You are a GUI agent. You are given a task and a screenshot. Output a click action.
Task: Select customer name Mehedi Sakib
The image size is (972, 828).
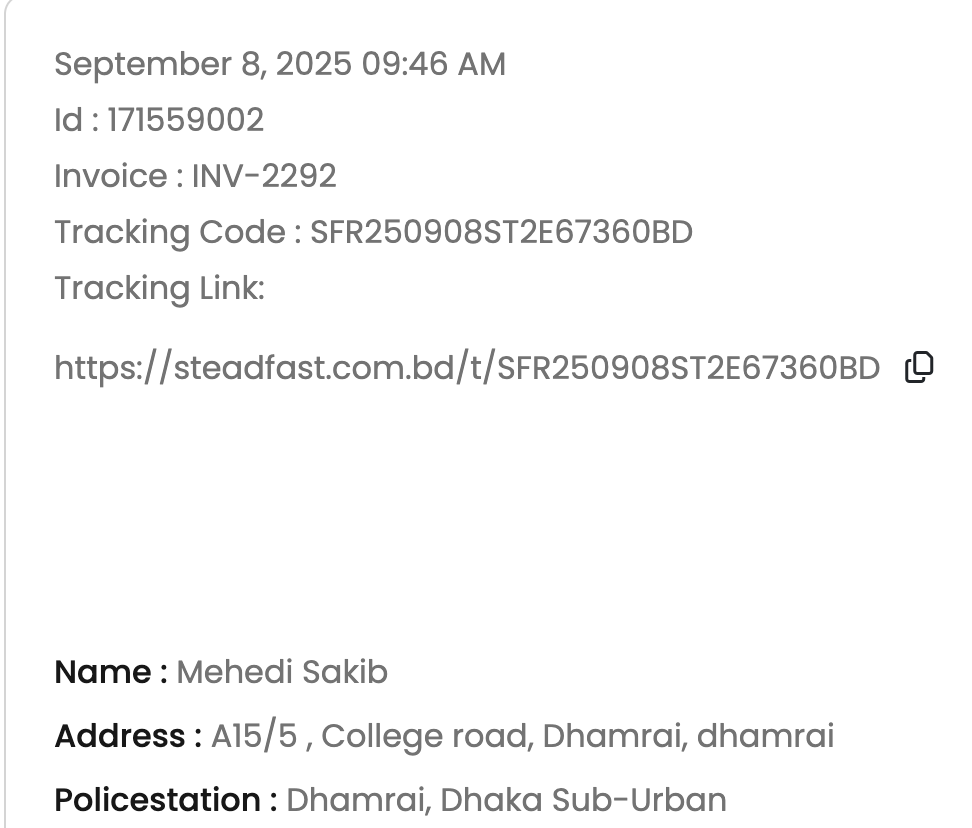(x=282, y=672)
